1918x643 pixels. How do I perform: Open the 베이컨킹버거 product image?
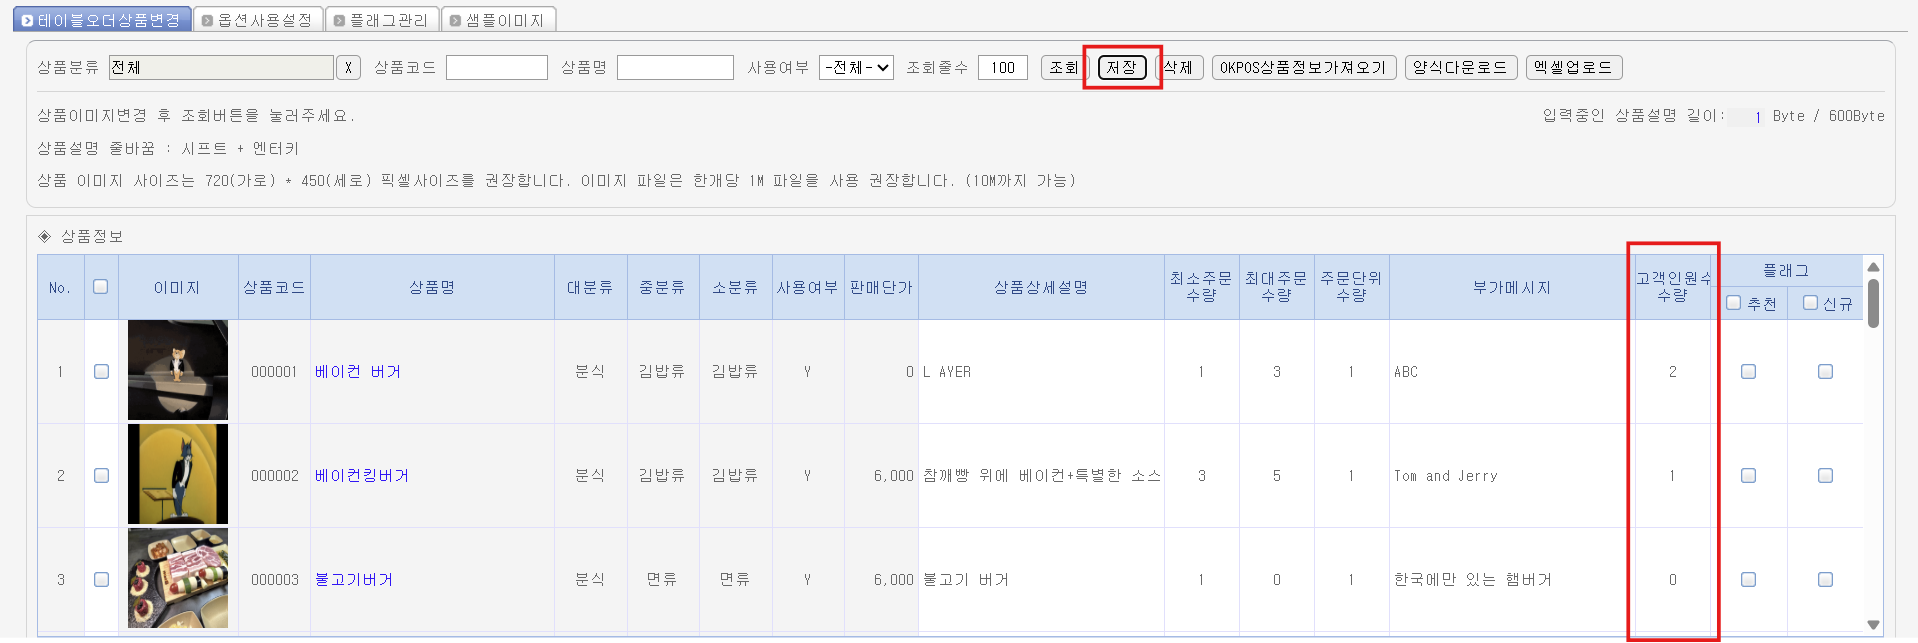(178, 474)
